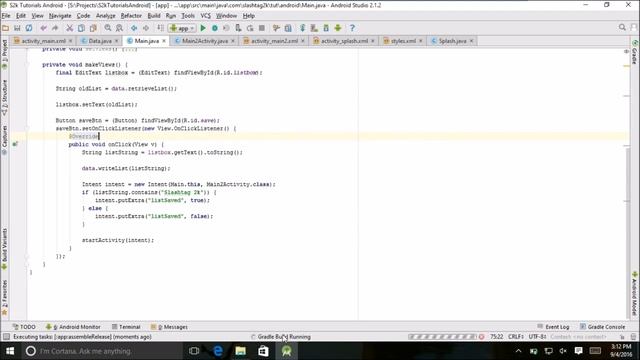Open Android Monitor tool window

[x=73, y=327]
